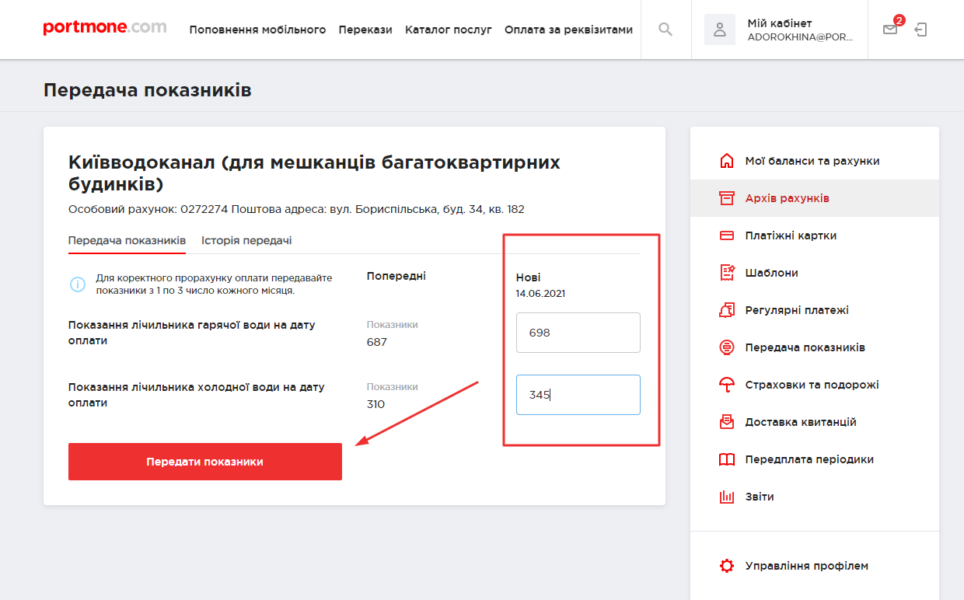Click previous hot water value 687

pos(377,342)
